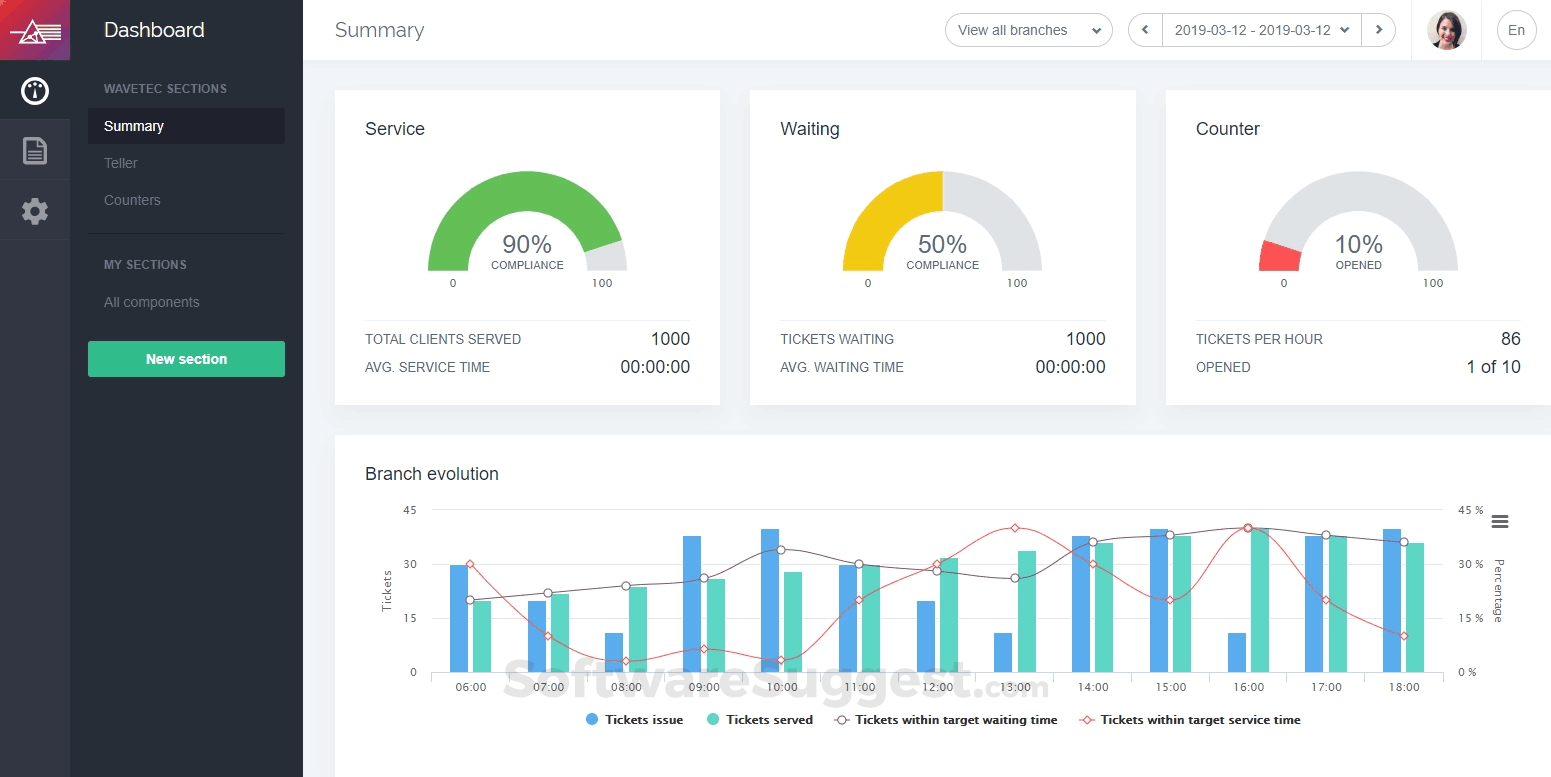This screenshot has height=777, width=1551.
Task: Open the dashboard speedometer icon in sidebar
Action: click(35, 90)
